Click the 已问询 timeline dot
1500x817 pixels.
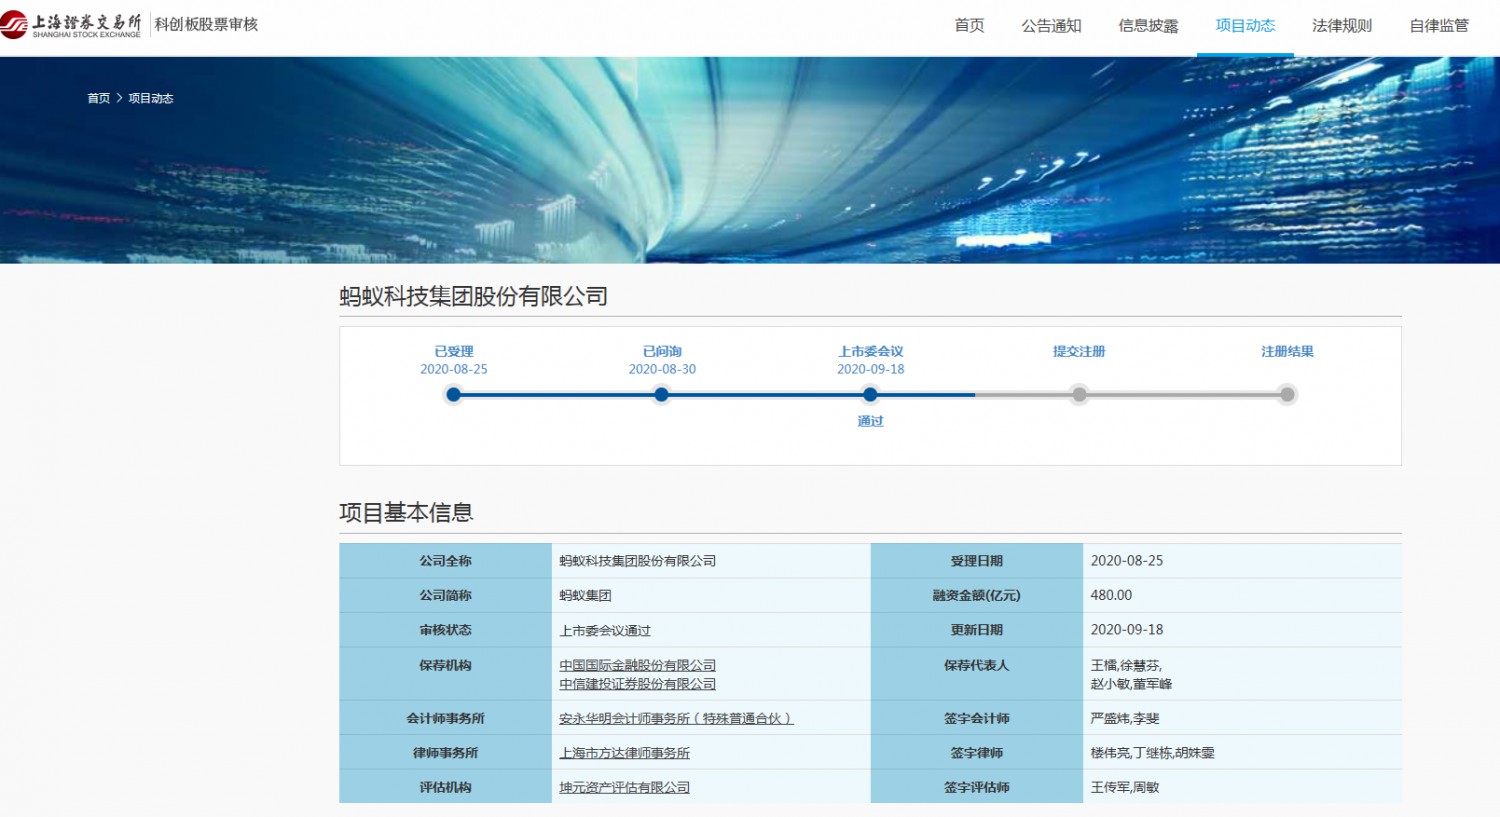(661, 395)
